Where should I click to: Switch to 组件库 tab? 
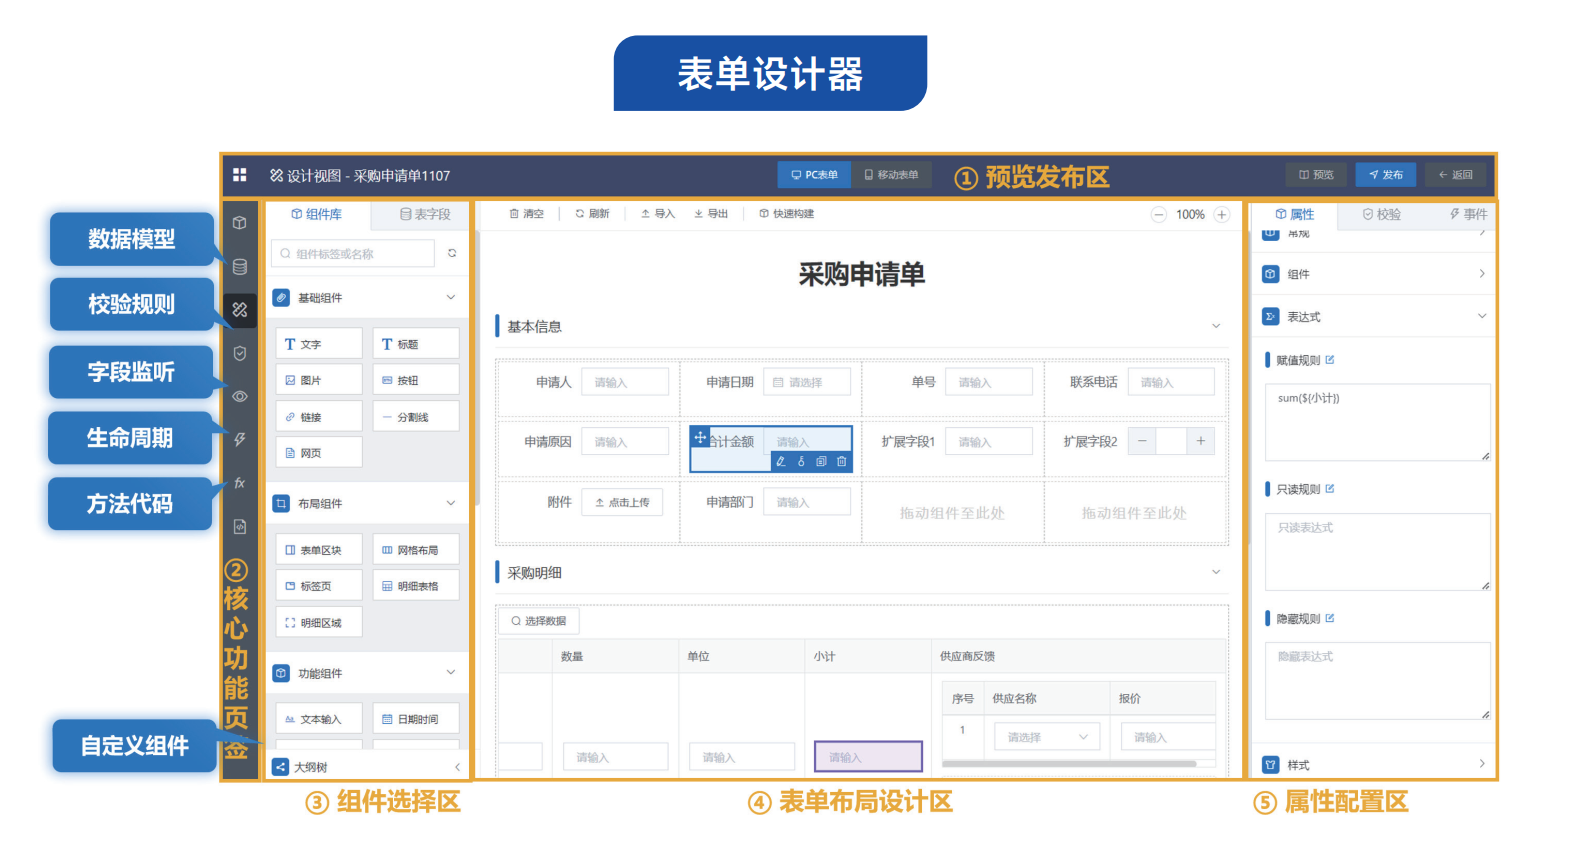coord(317,214)
